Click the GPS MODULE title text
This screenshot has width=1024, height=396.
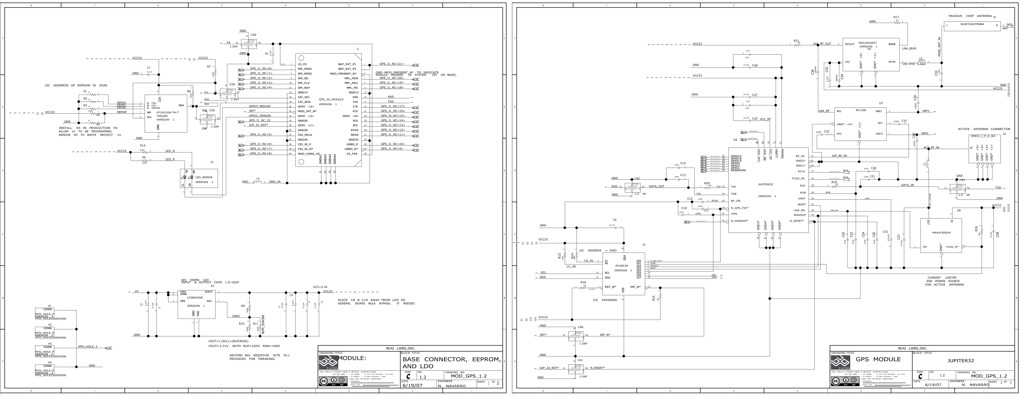tap(878, 360)
